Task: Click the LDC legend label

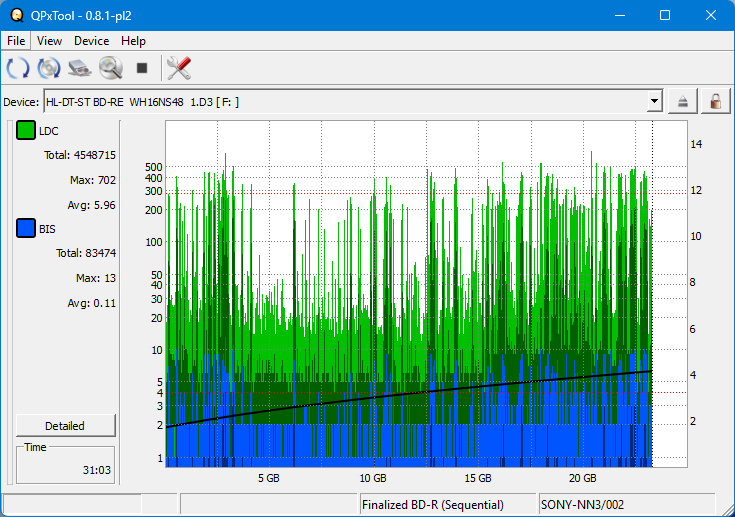Action: (49, 131)
